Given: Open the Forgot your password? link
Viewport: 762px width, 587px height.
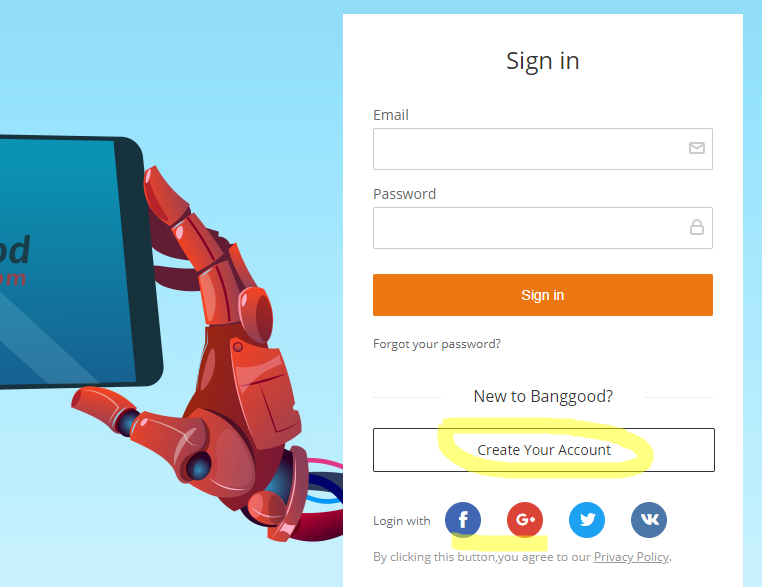Looking at the screenshot, I should coord(436,344).
